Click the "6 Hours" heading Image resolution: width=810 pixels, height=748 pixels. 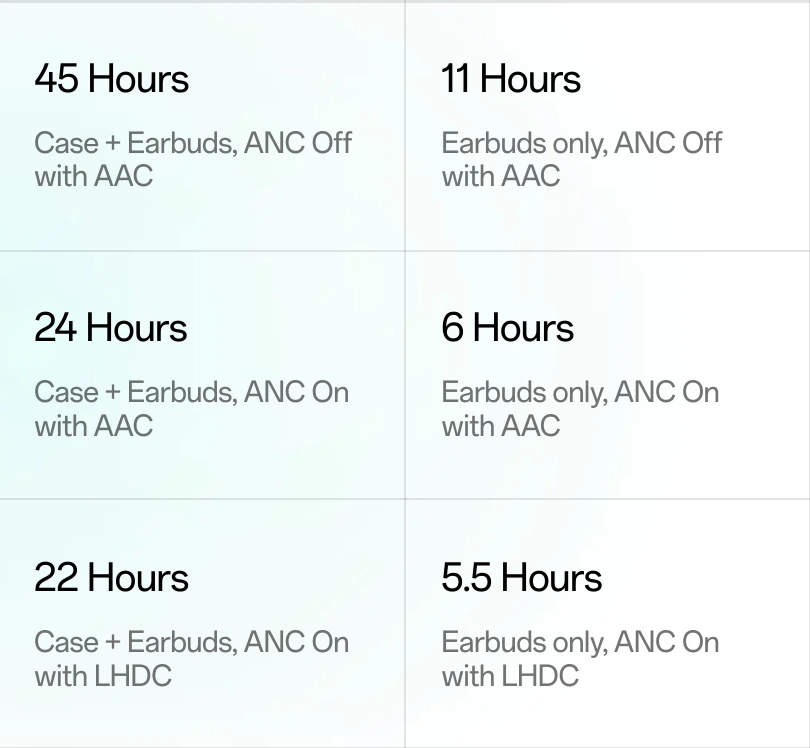click(x=507, y=328)
